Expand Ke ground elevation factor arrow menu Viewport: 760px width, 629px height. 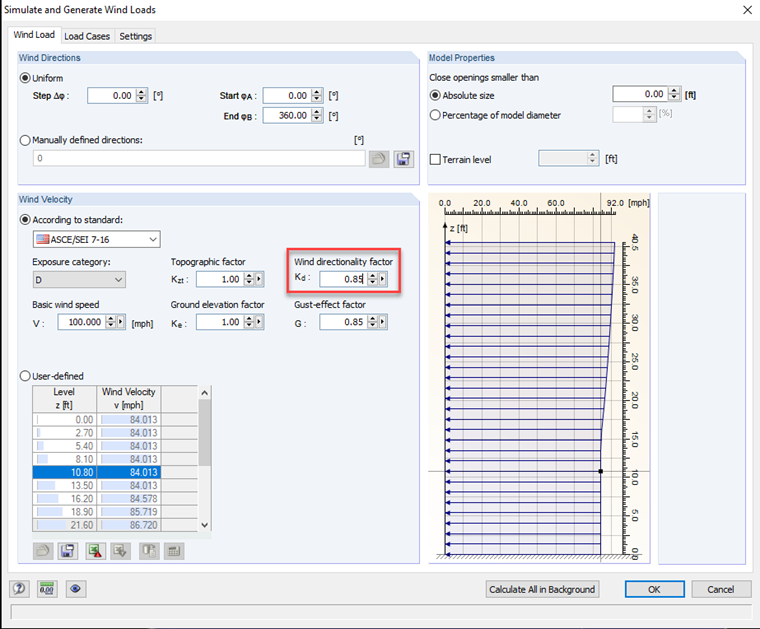259,322
